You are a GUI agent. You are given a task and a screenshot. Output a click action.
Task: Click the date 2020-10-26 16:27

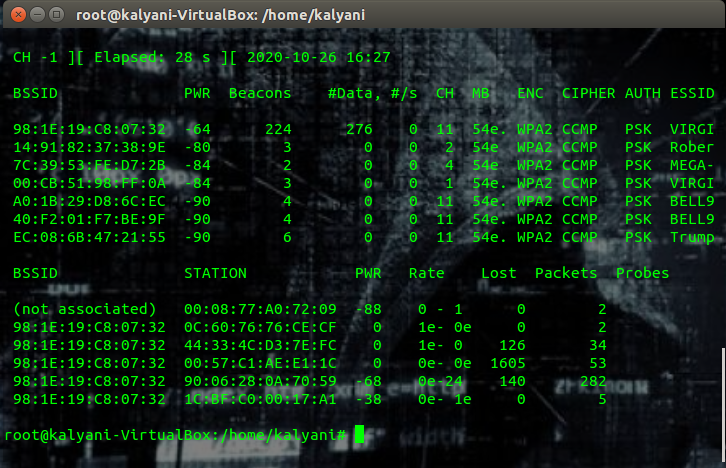(319, 57)
